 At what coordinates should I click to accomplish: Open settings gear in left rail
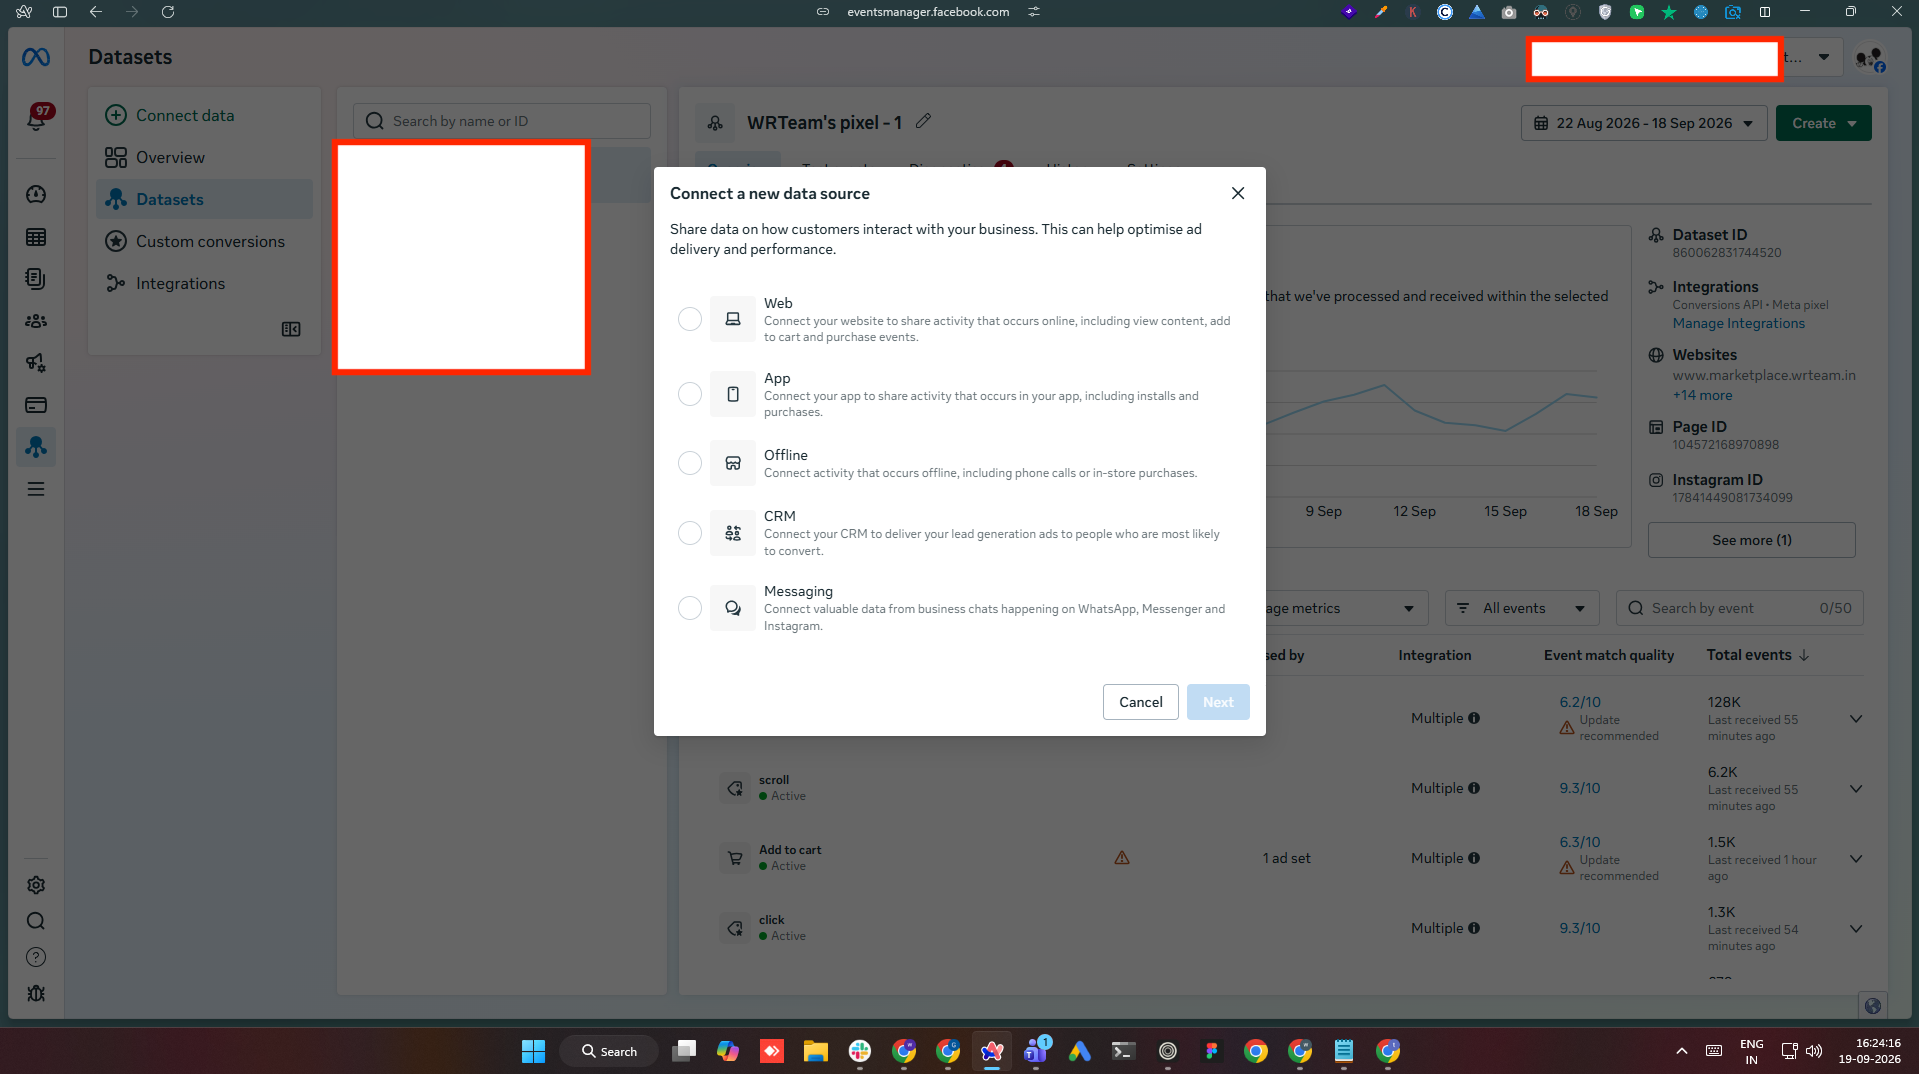(x=36, y=885)
